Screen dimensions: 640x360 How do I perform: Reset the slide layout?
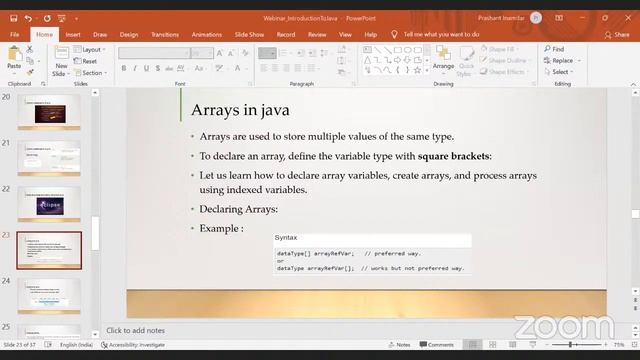(x=85, y=61)
